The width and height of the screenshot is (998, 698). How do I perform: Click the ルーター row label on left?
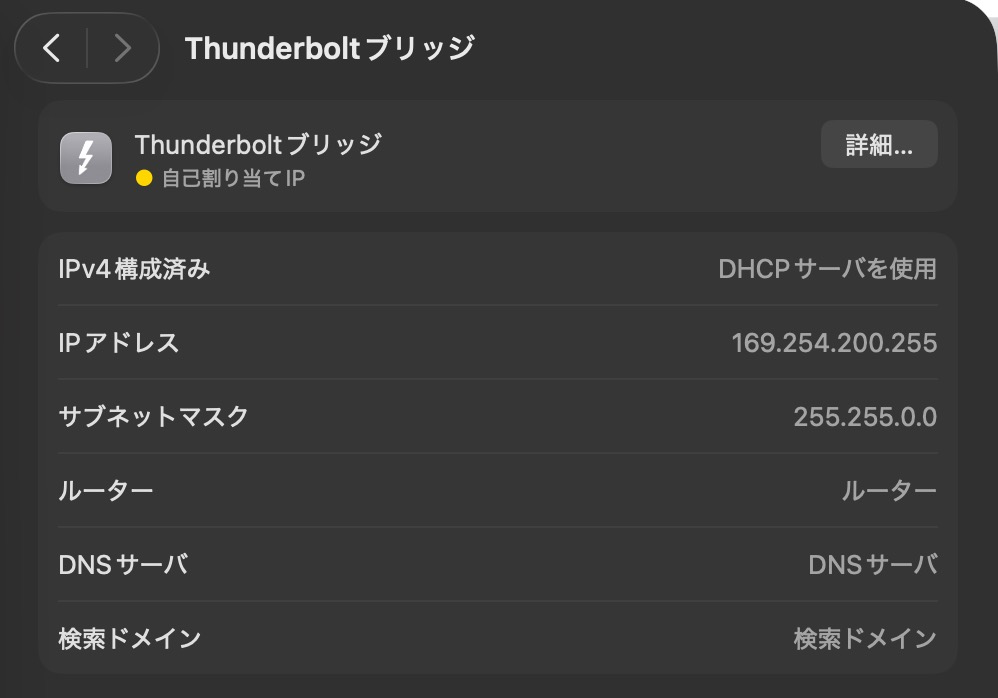point(106,491)
